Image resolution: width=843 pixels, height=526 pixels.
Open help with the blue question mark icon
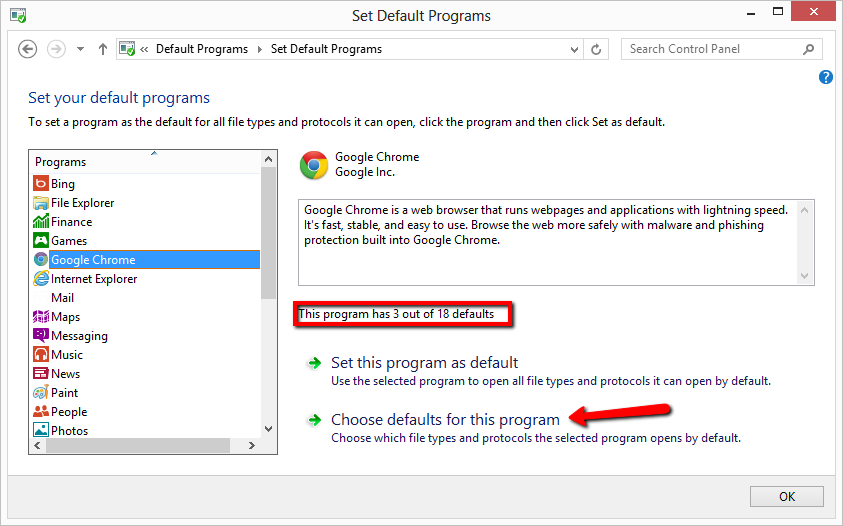coord(826,77)
